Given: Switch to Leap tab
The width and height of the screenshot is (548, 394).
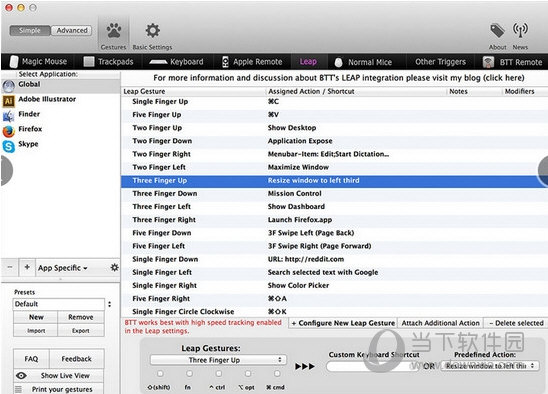Looking at the screenshot, I should 308,62.
